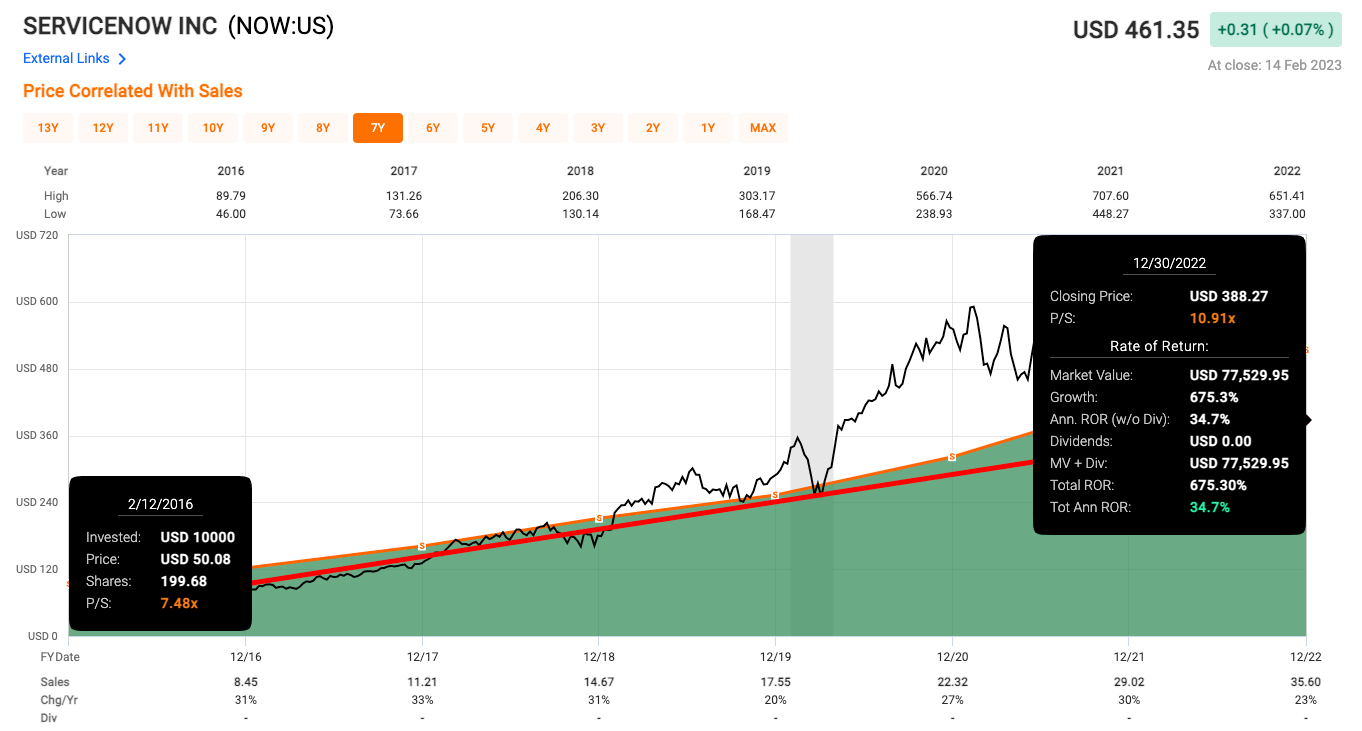Expand the External Links chevron arrow

click(122, 59)
